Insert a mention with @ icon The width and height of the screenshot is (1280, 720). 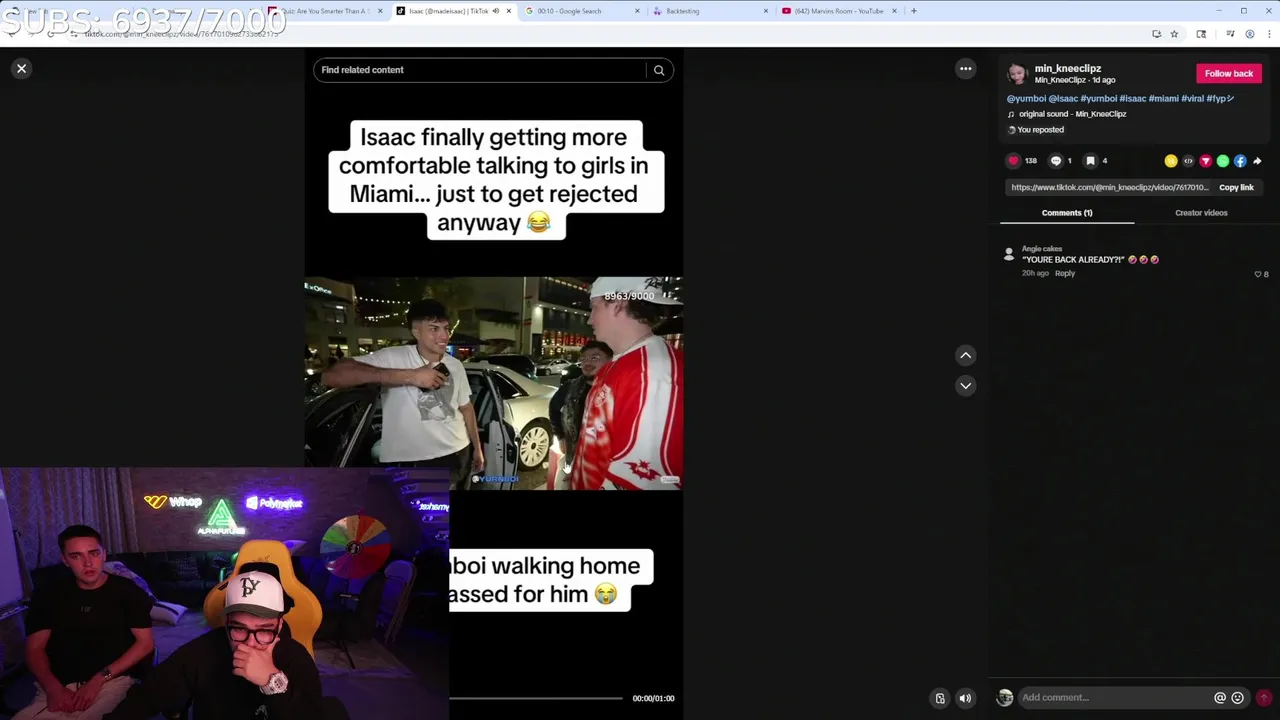[x=1220, y=698]
